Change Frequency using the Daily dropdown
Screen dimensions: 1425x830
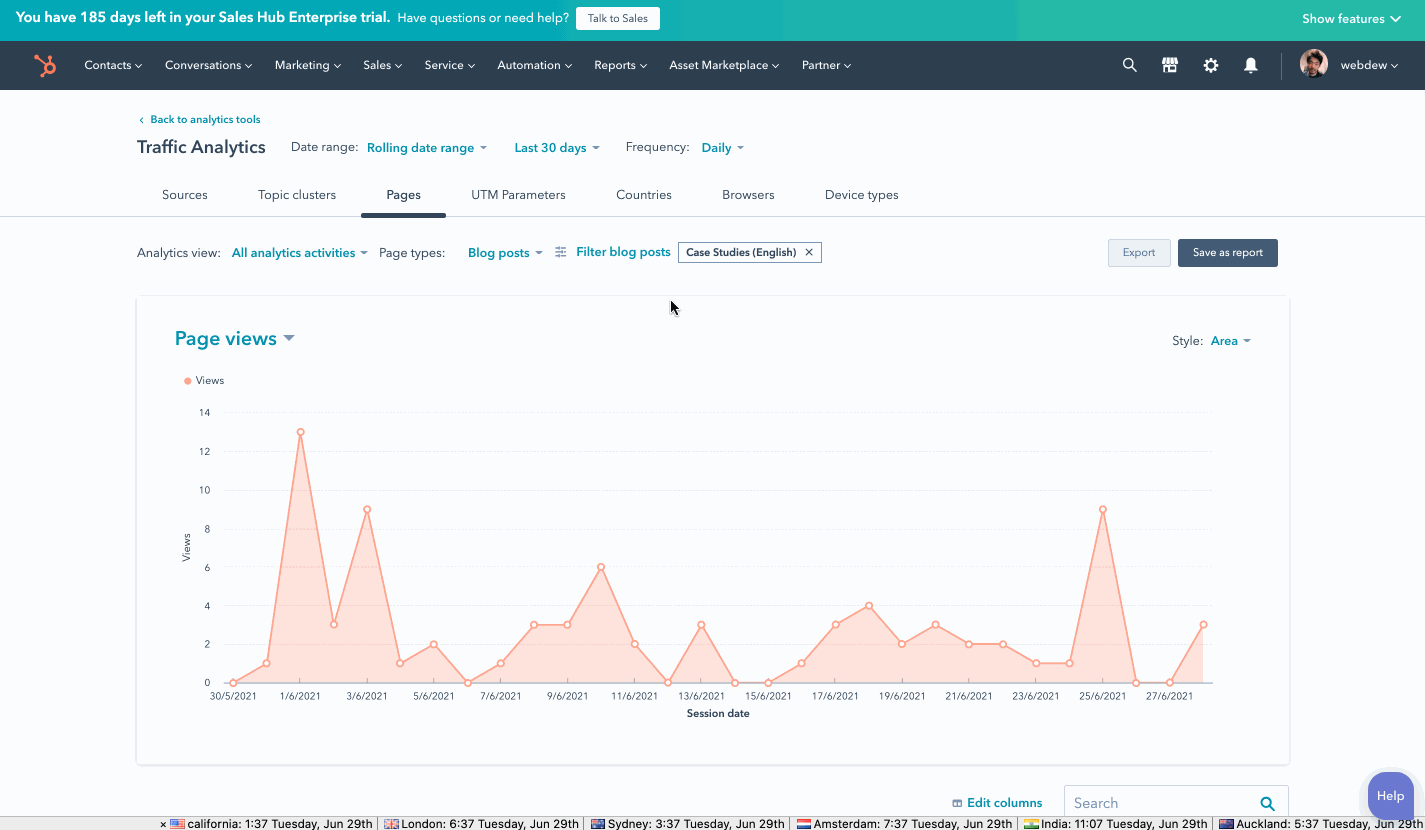point(721,147)
